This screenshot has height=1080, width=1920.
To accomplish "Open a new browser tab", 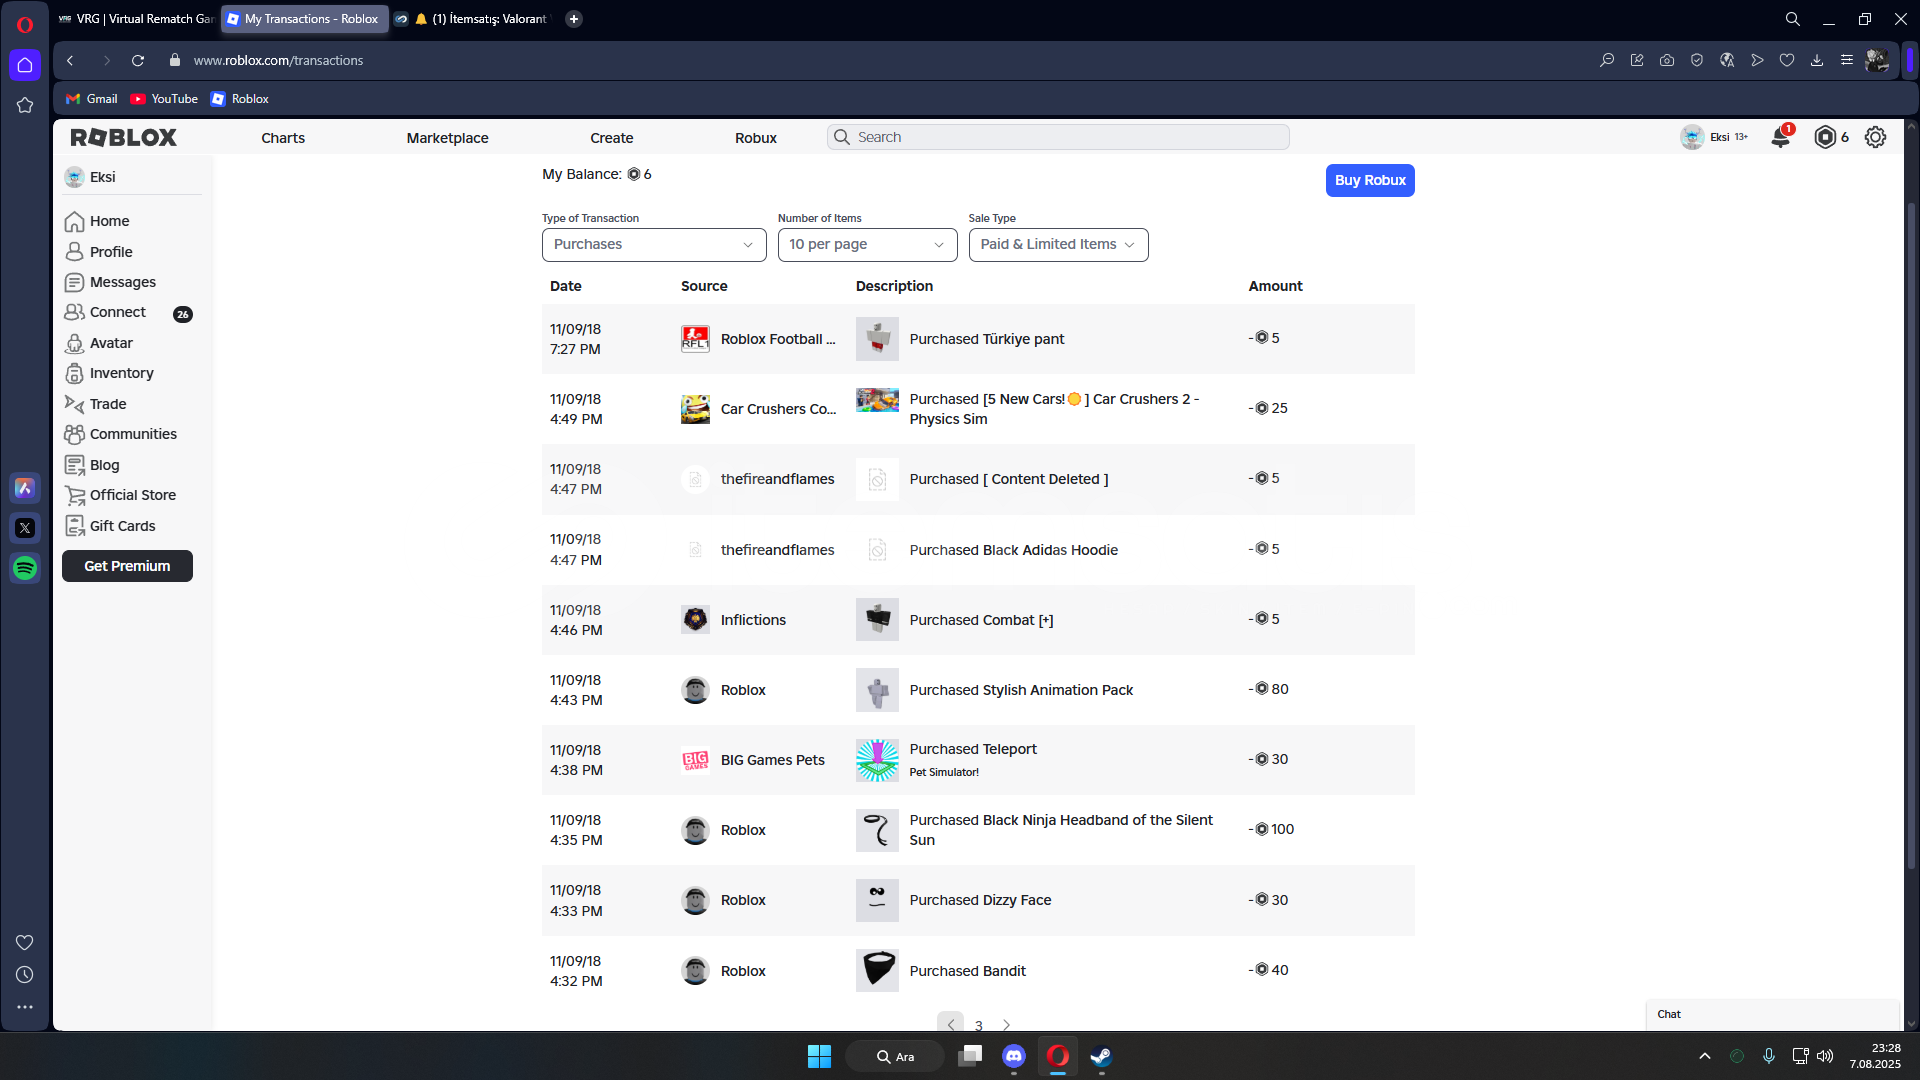I will 574,19.
